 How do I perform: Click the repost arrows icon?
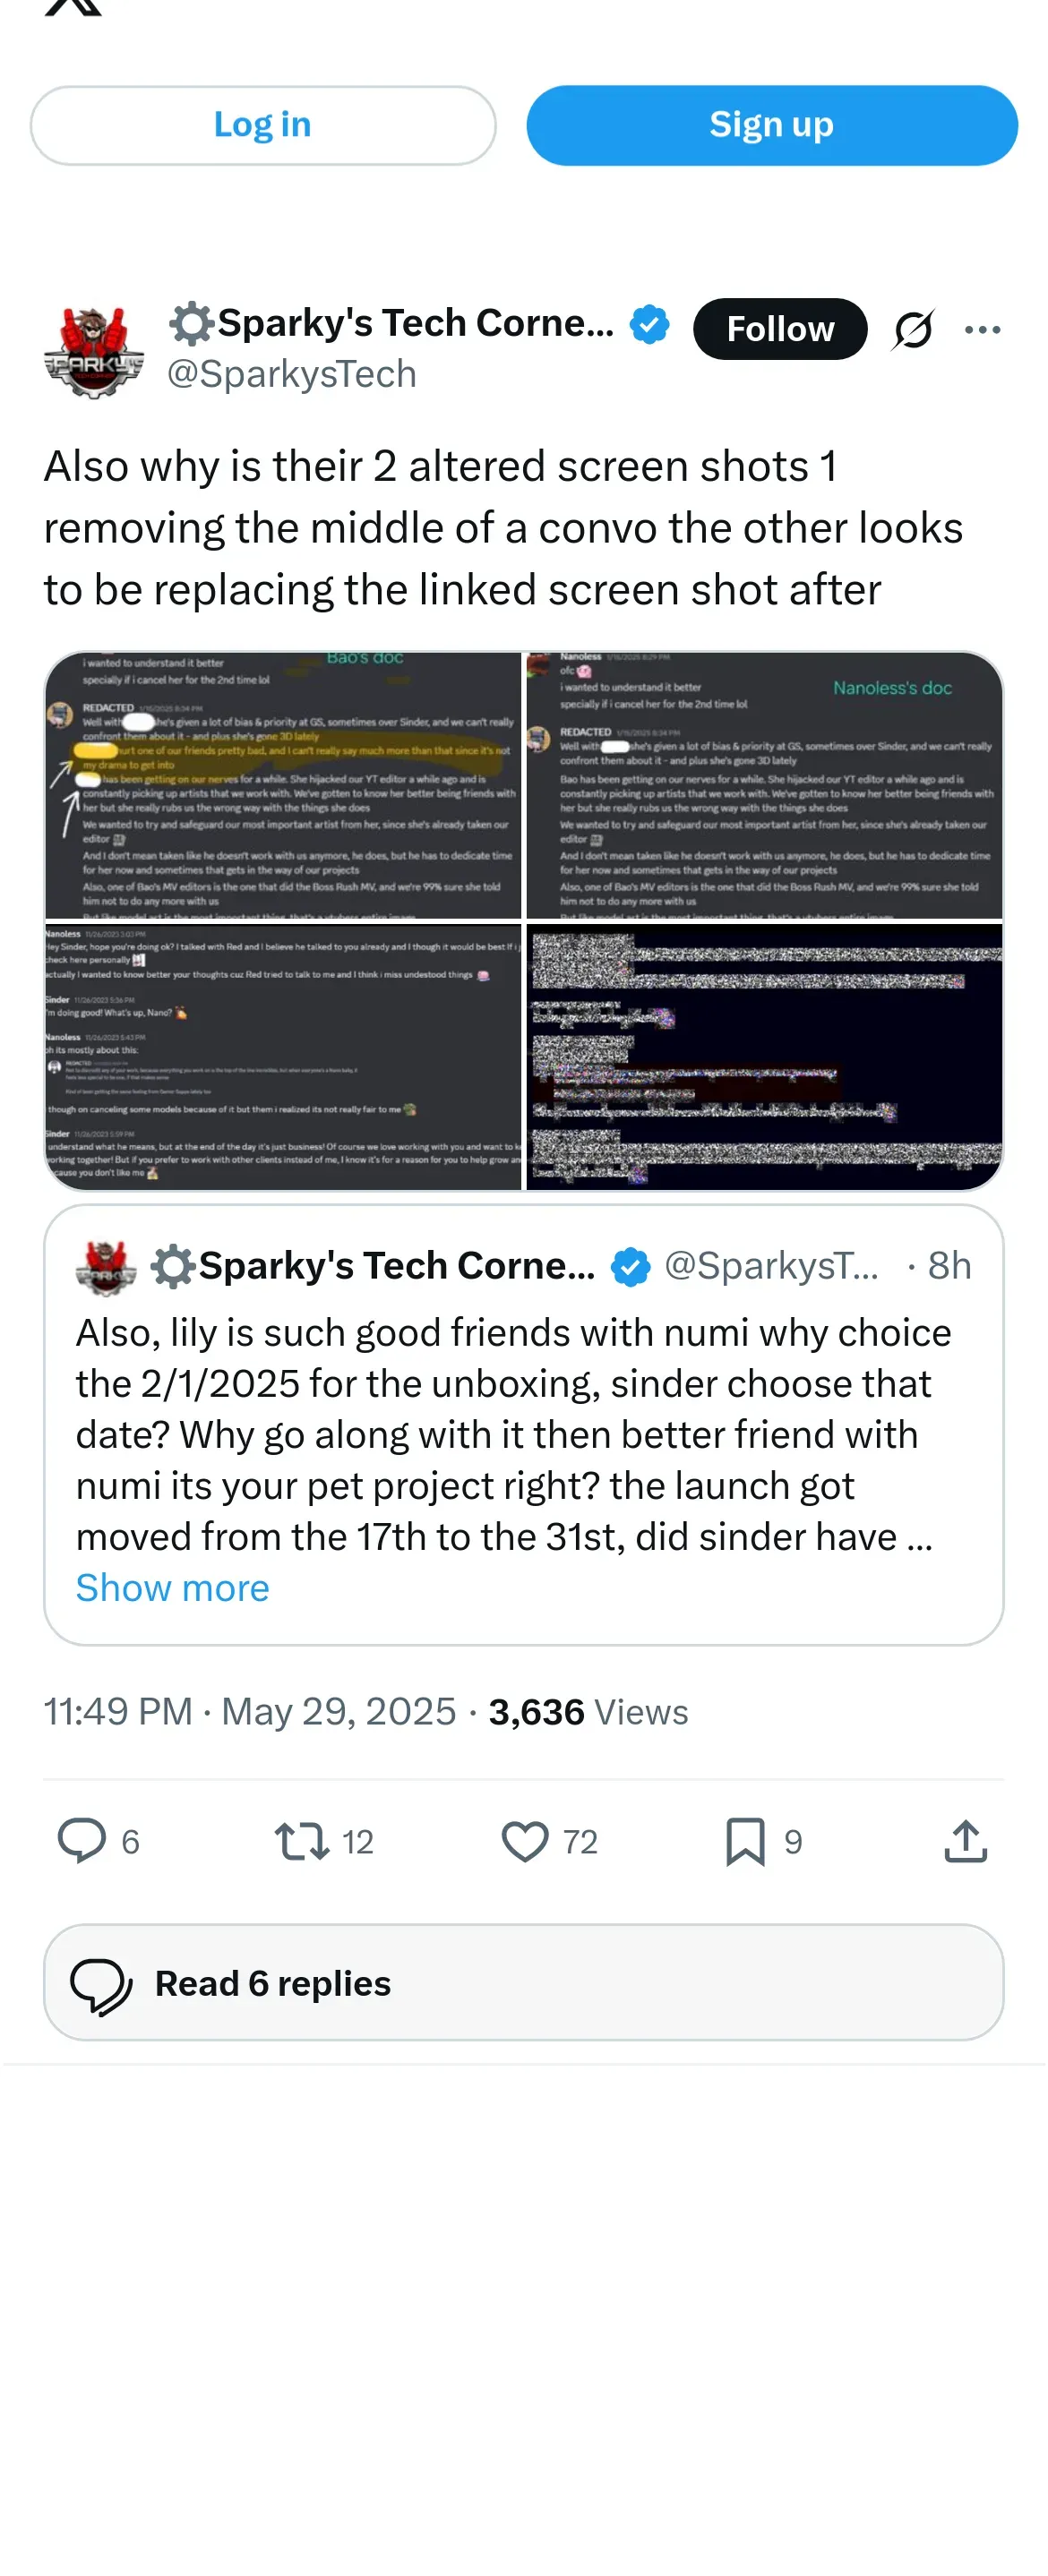302,1840
